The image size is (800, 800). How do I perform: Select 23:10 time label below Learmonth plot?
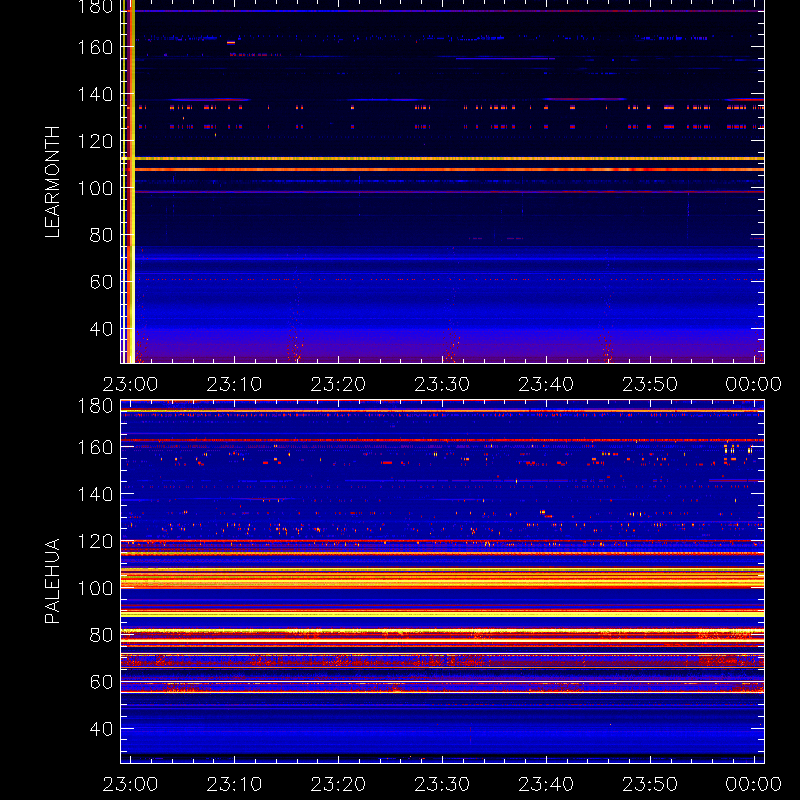[234, 384]
